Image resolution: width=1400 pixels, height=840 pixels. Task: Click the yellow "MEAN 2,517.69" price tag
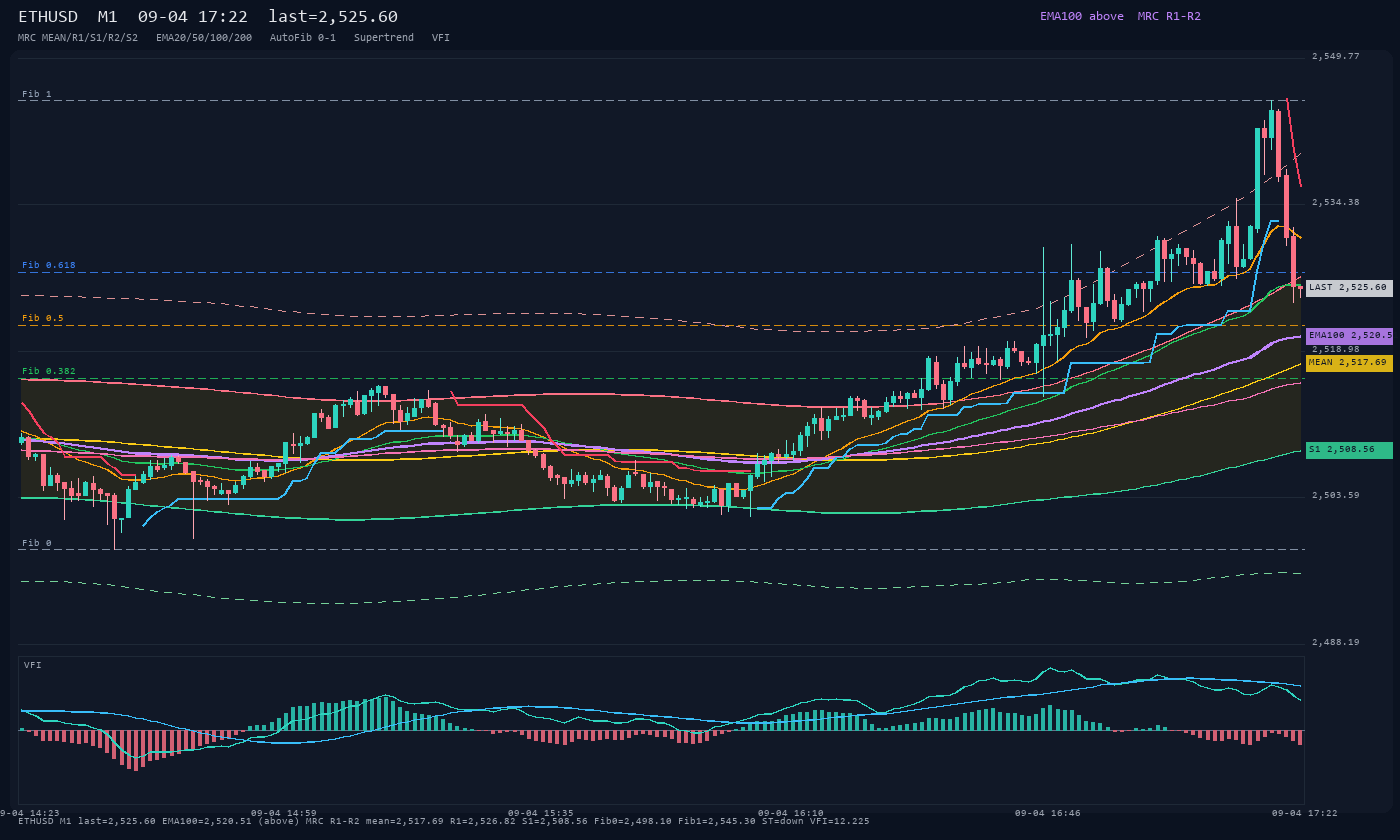pyautogui.click(x=1349, y=363)
